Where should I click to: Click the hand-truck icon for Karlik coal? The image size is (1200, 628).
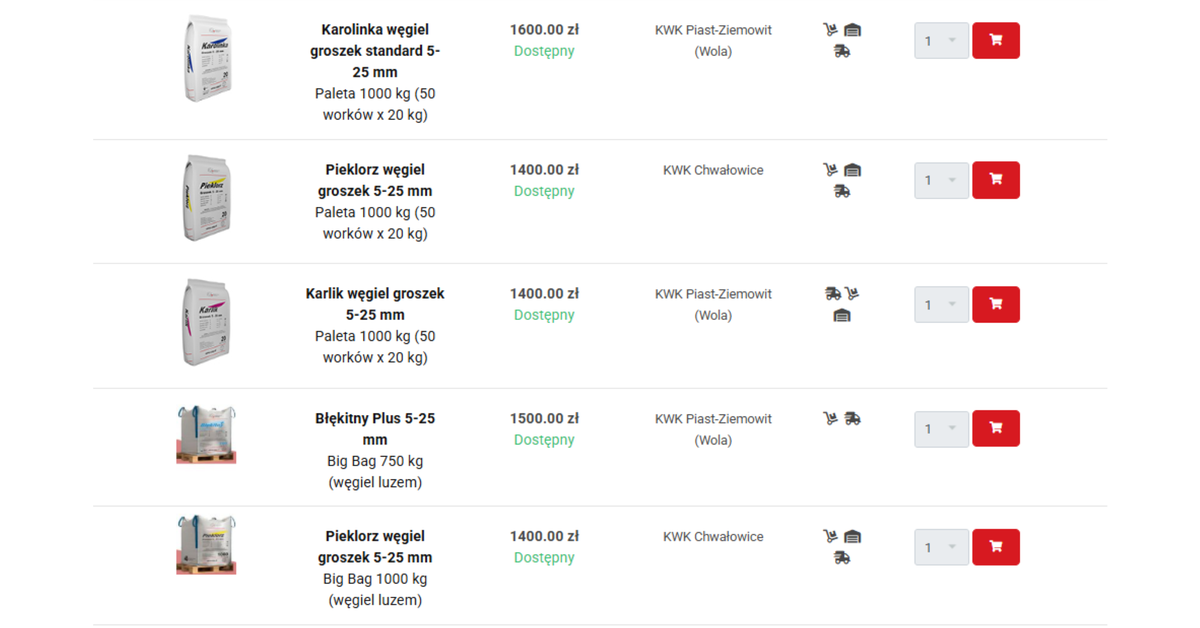coord(852,294)
